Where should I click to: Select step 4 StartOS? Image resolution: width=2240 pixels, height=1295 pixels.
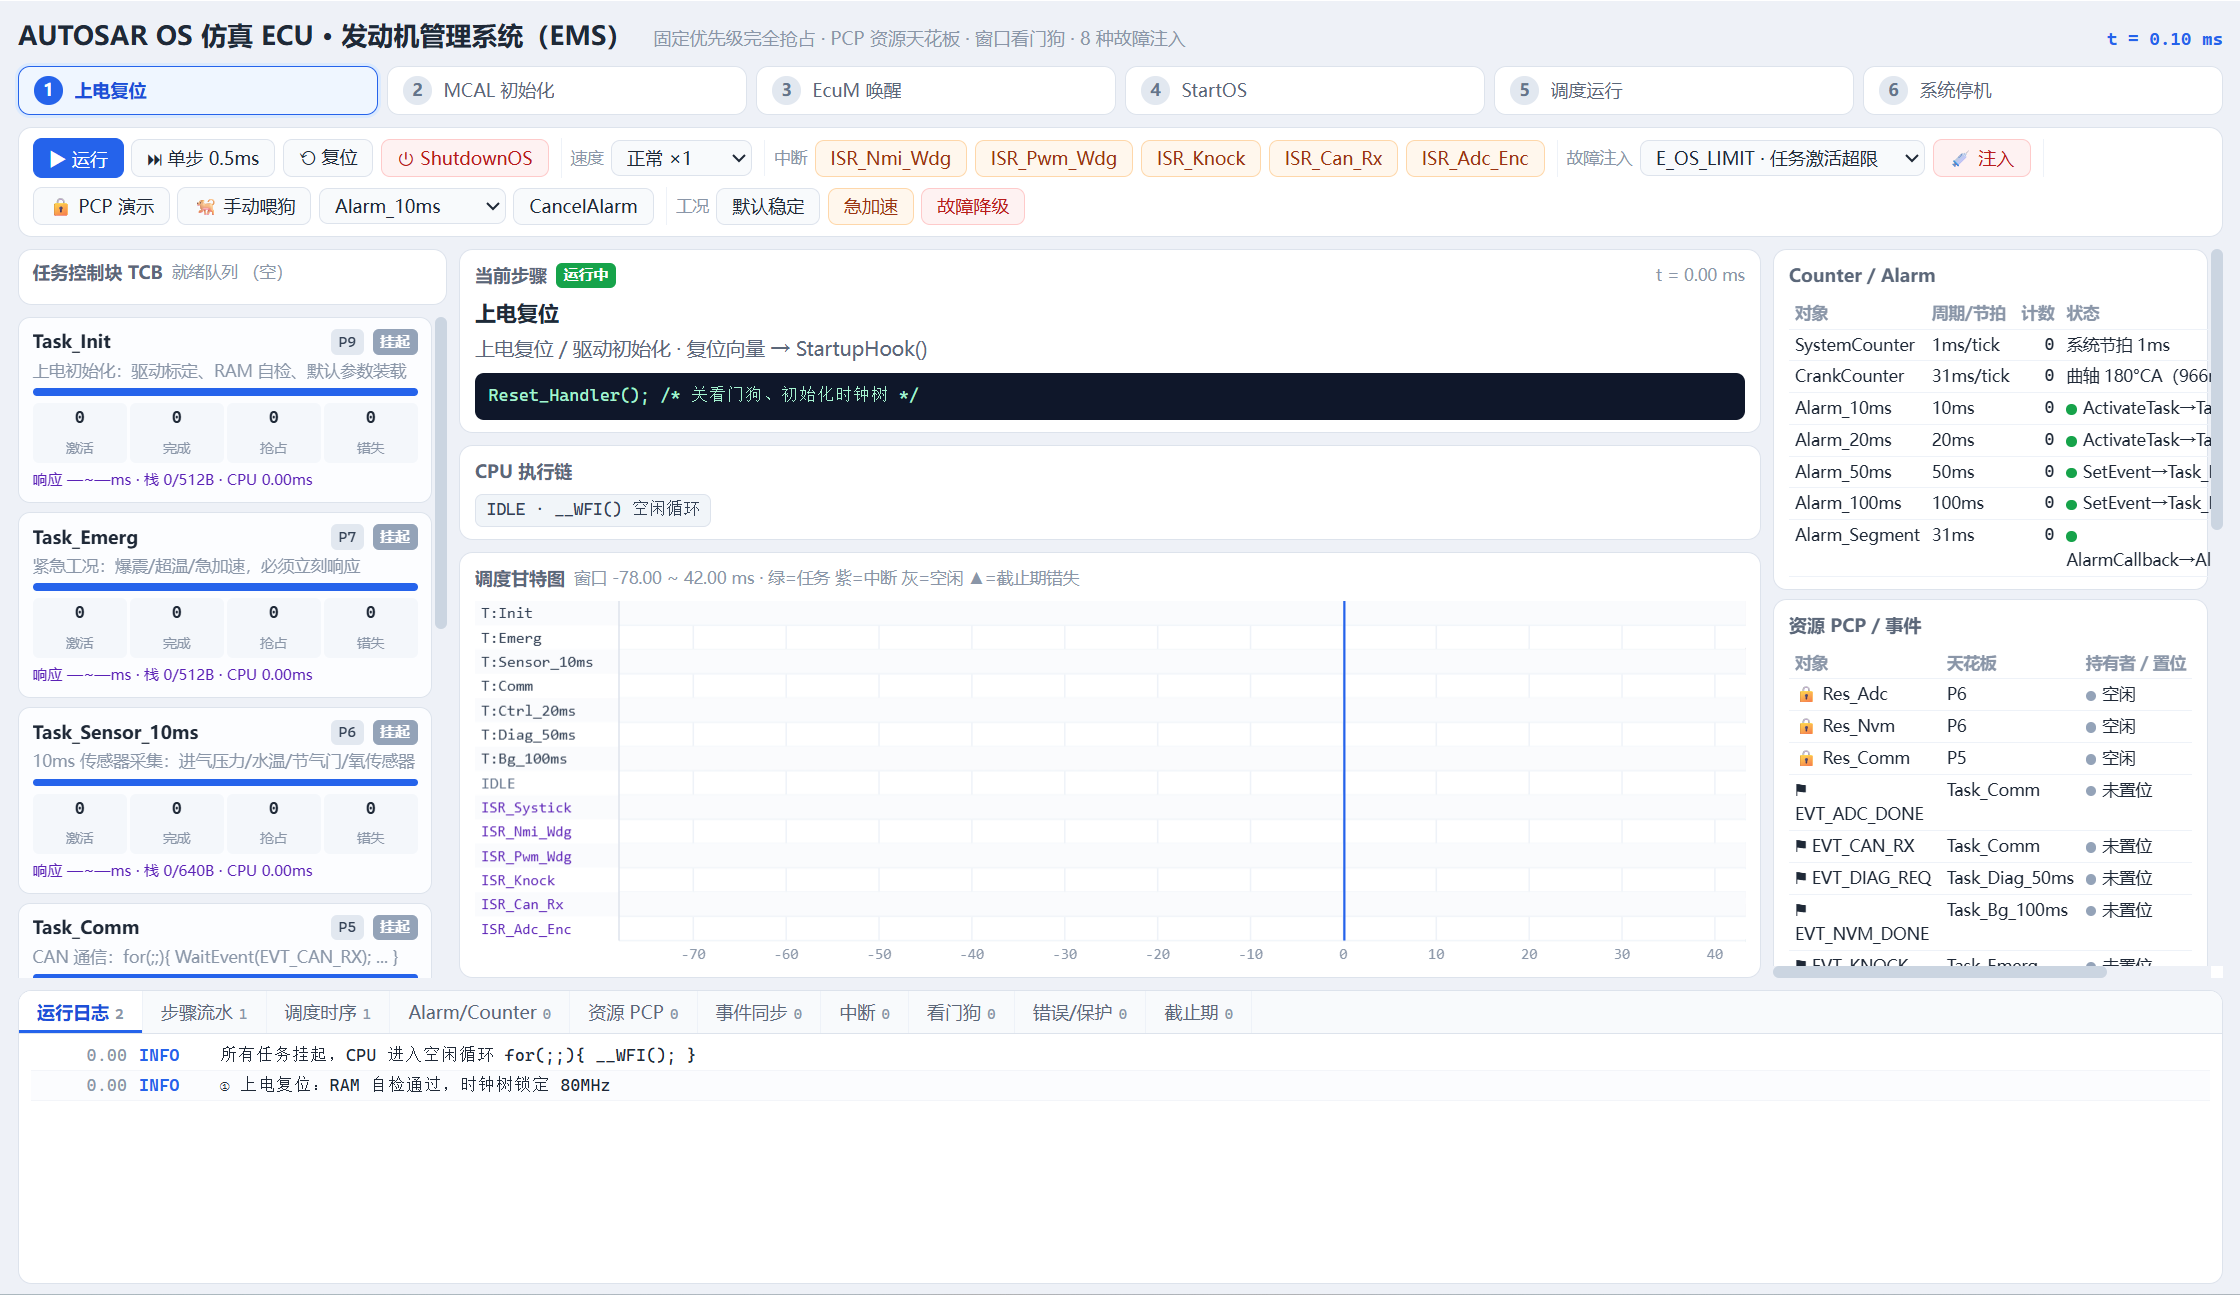[1305, 91]
